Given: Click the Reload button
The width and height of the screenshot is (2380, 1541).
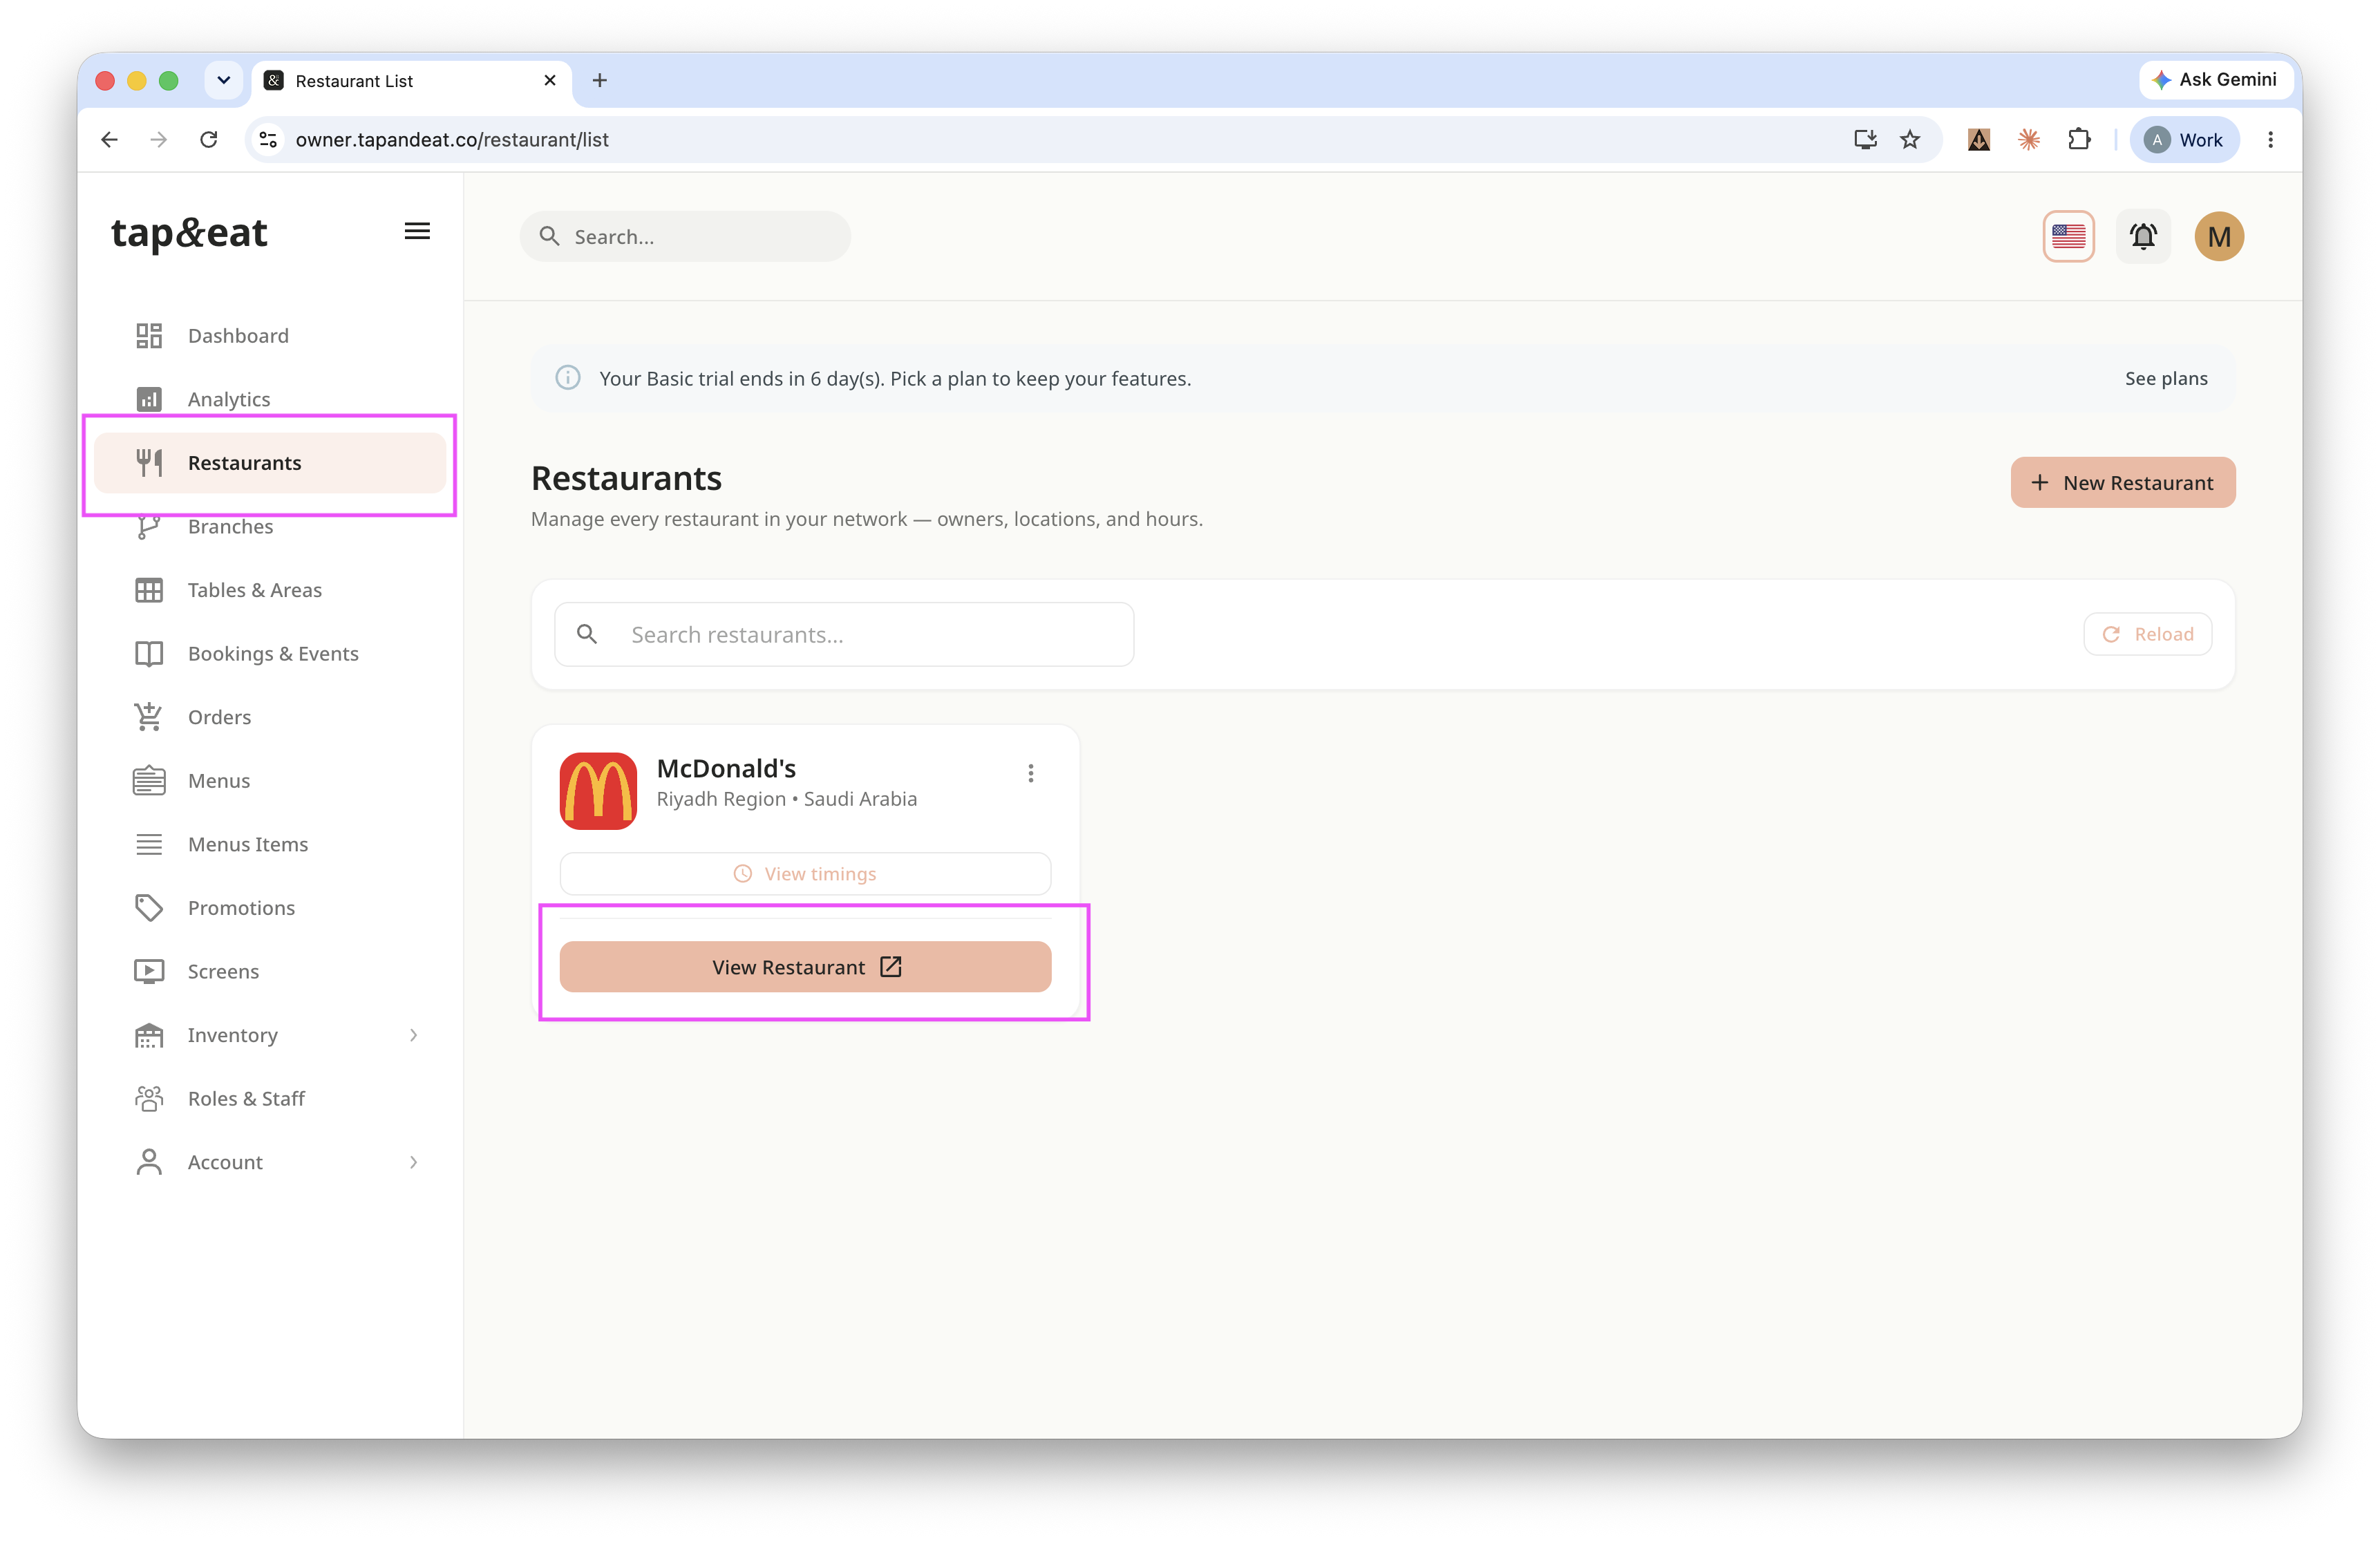Looking at the screenshot, I should (2147, 635).
